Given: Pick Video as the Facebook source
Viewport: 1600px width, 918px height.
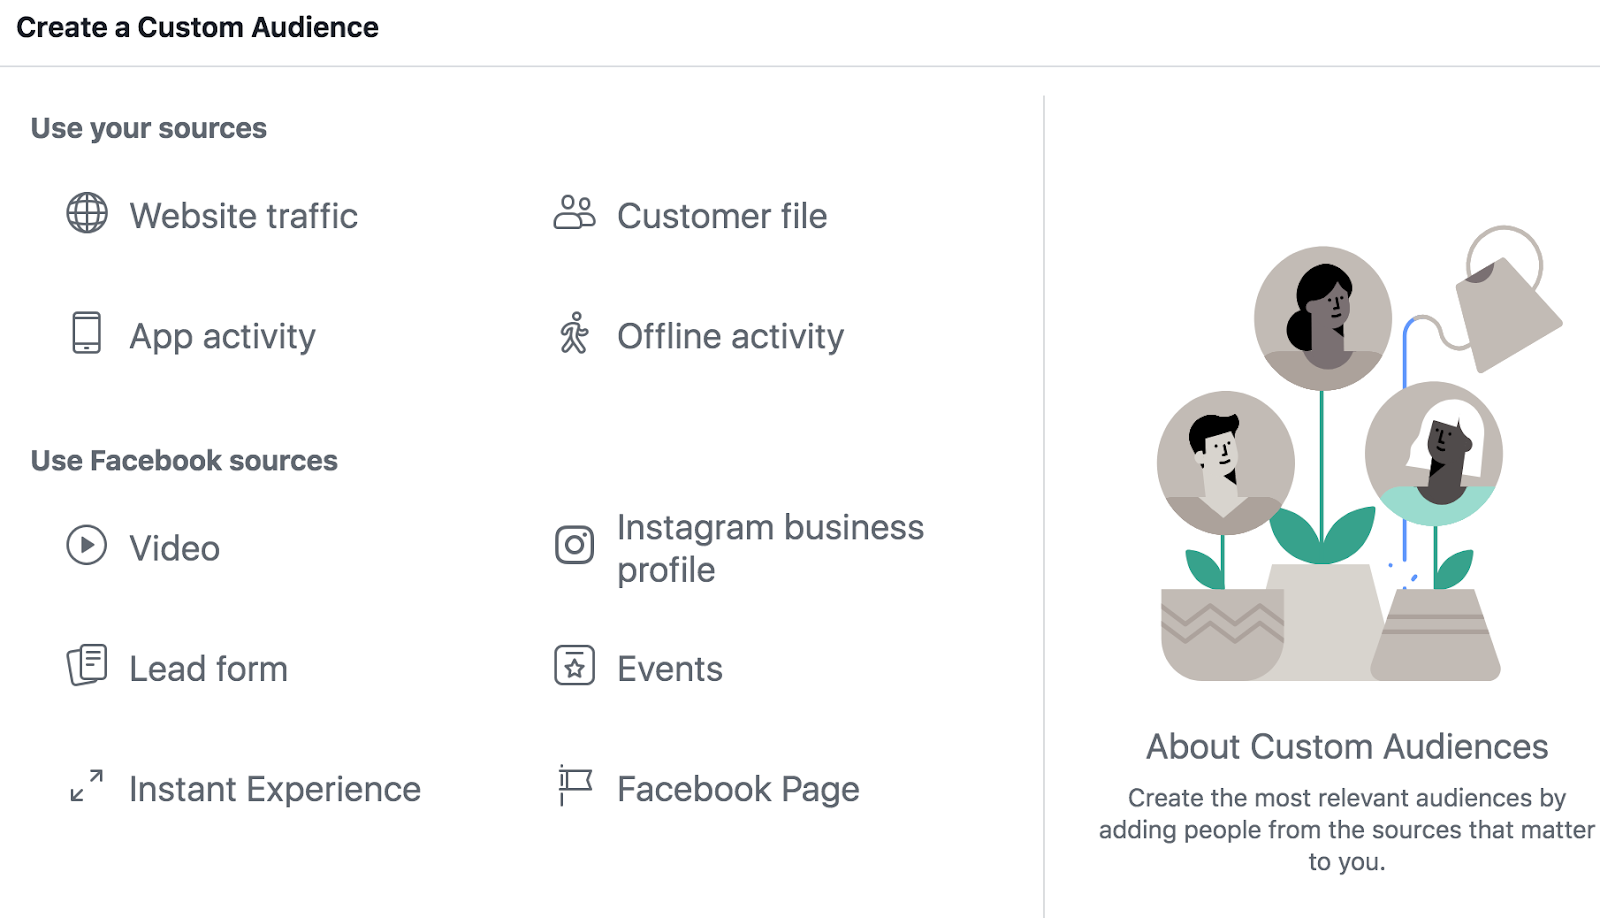Looking at the screenshot, I should [174, 549].
